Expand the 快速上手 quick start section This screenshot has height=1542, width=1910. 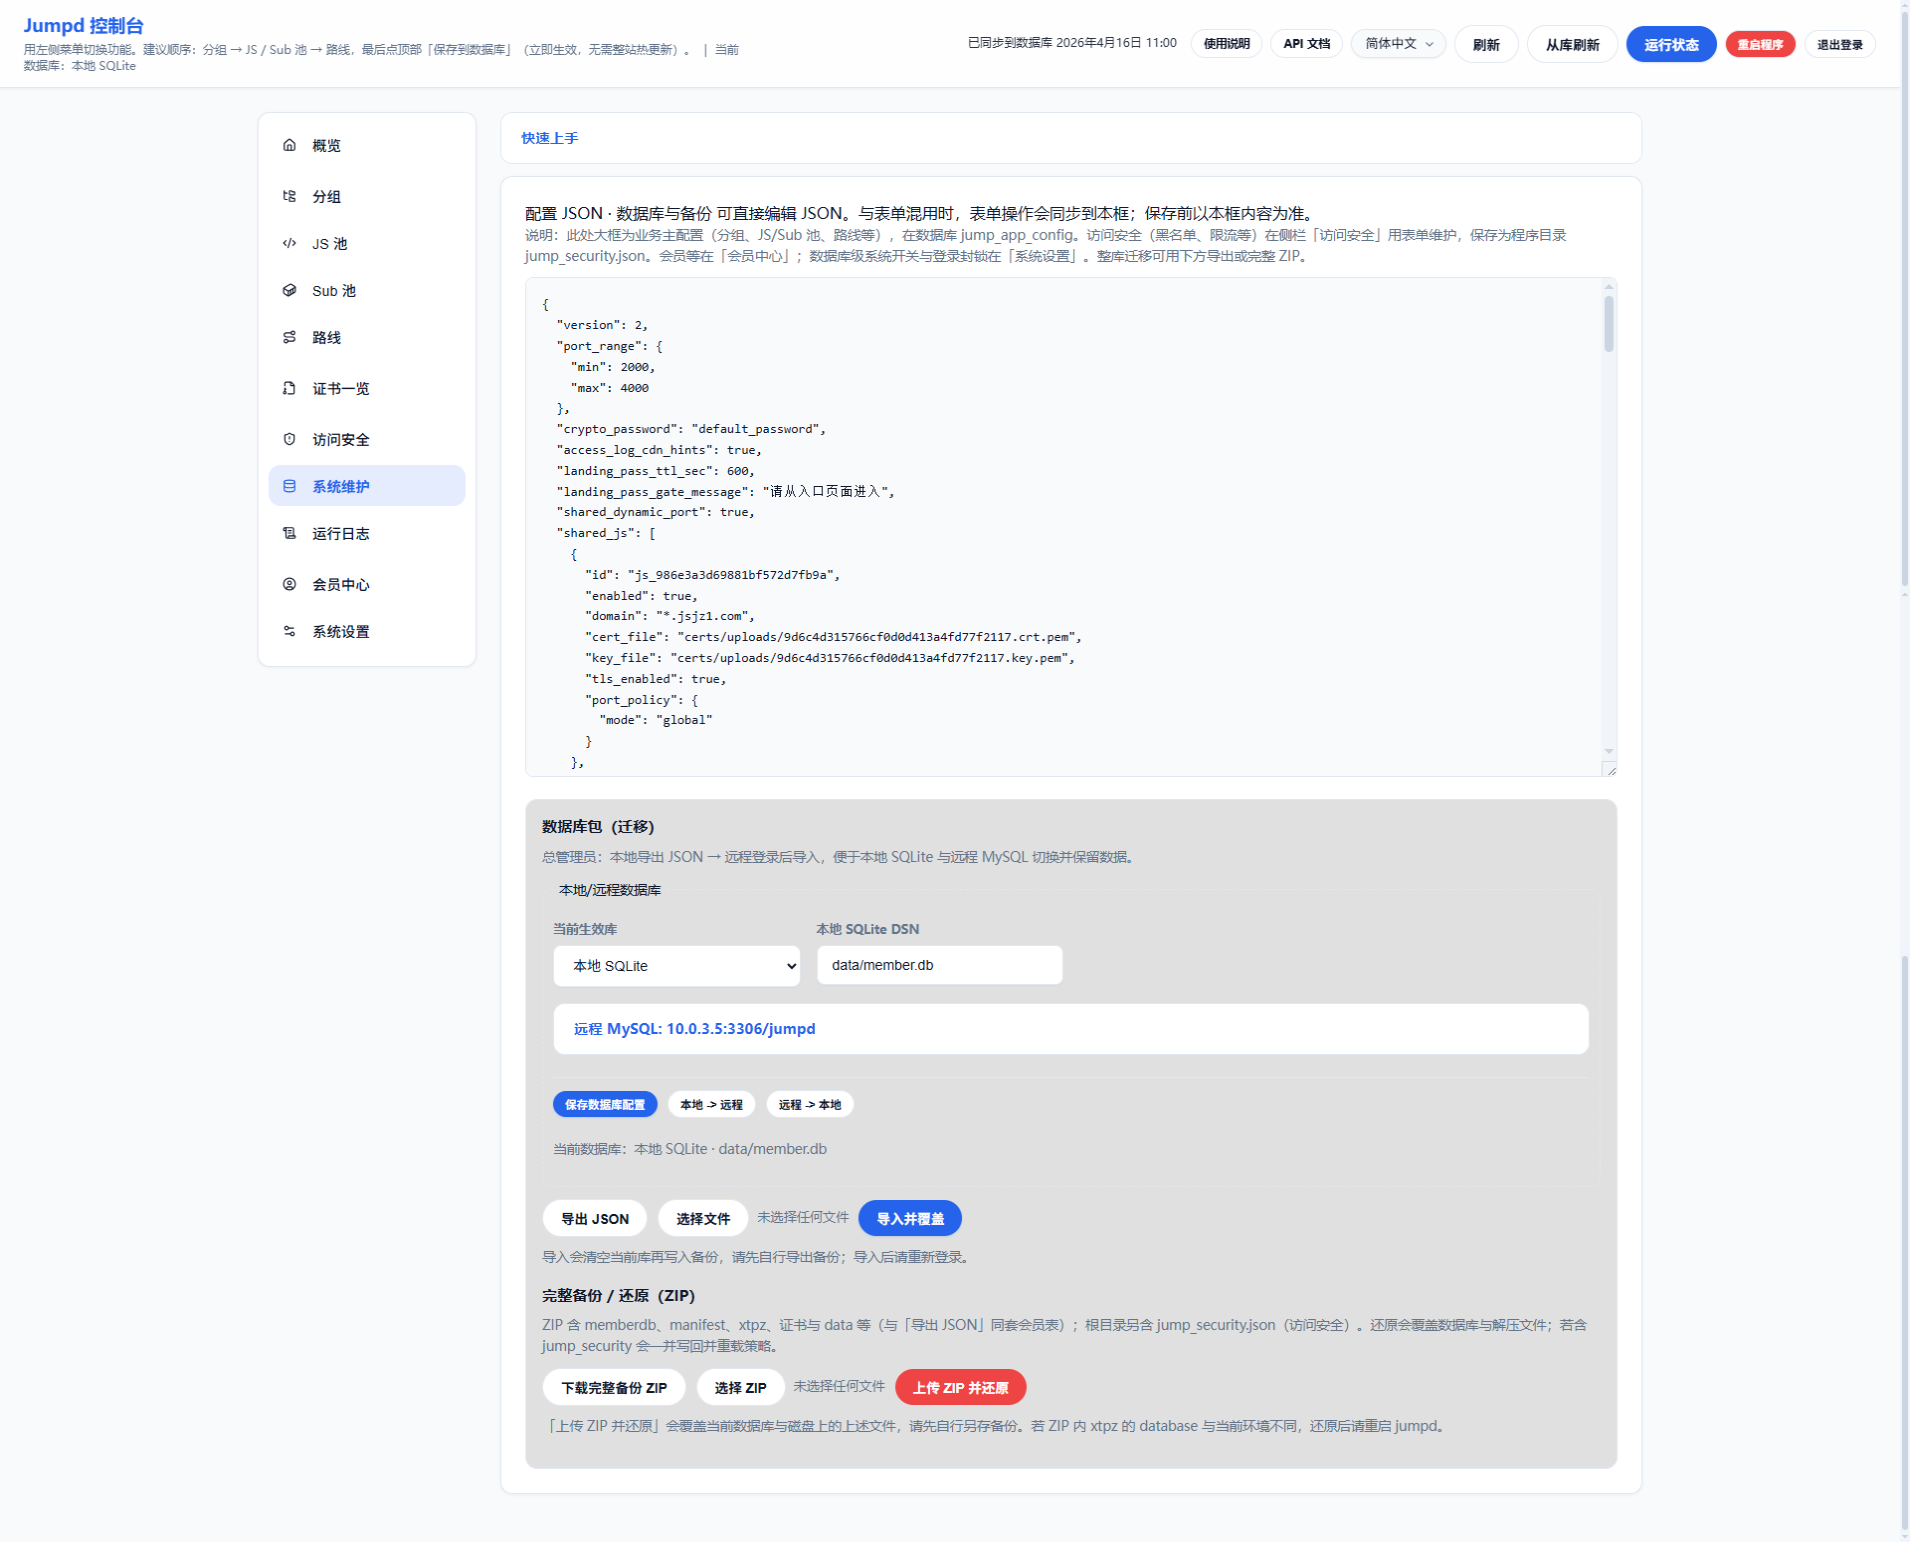[x=550, y=138]
